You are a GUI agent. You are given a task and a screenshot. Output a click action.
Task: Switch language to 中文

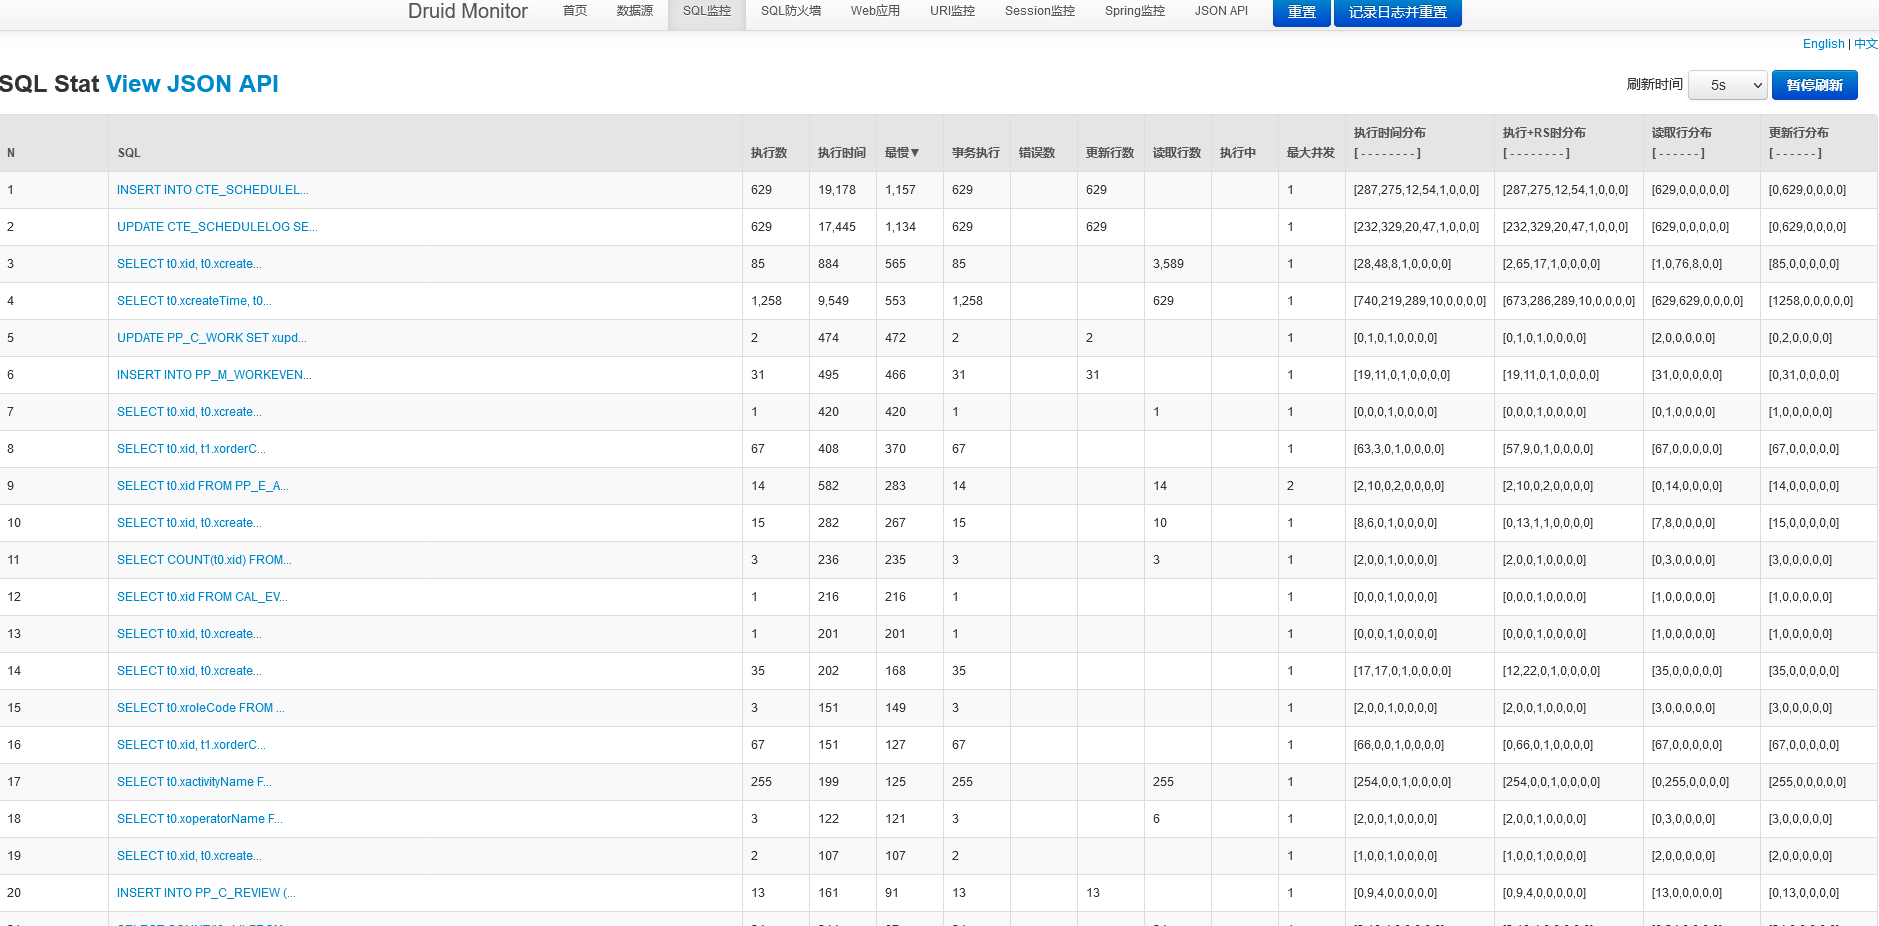tap(1866, 44)
